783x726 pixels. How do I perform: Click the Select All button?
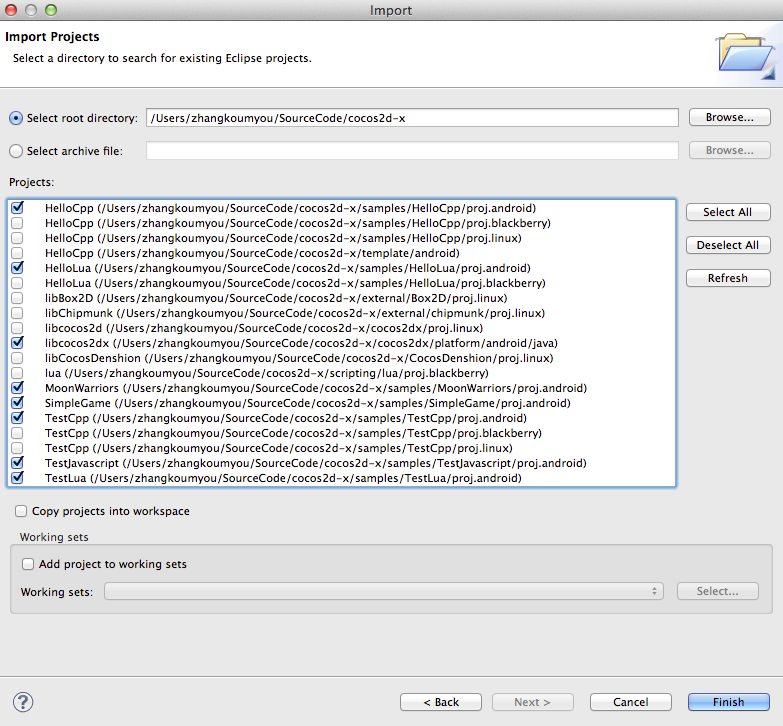pos(728,212)
